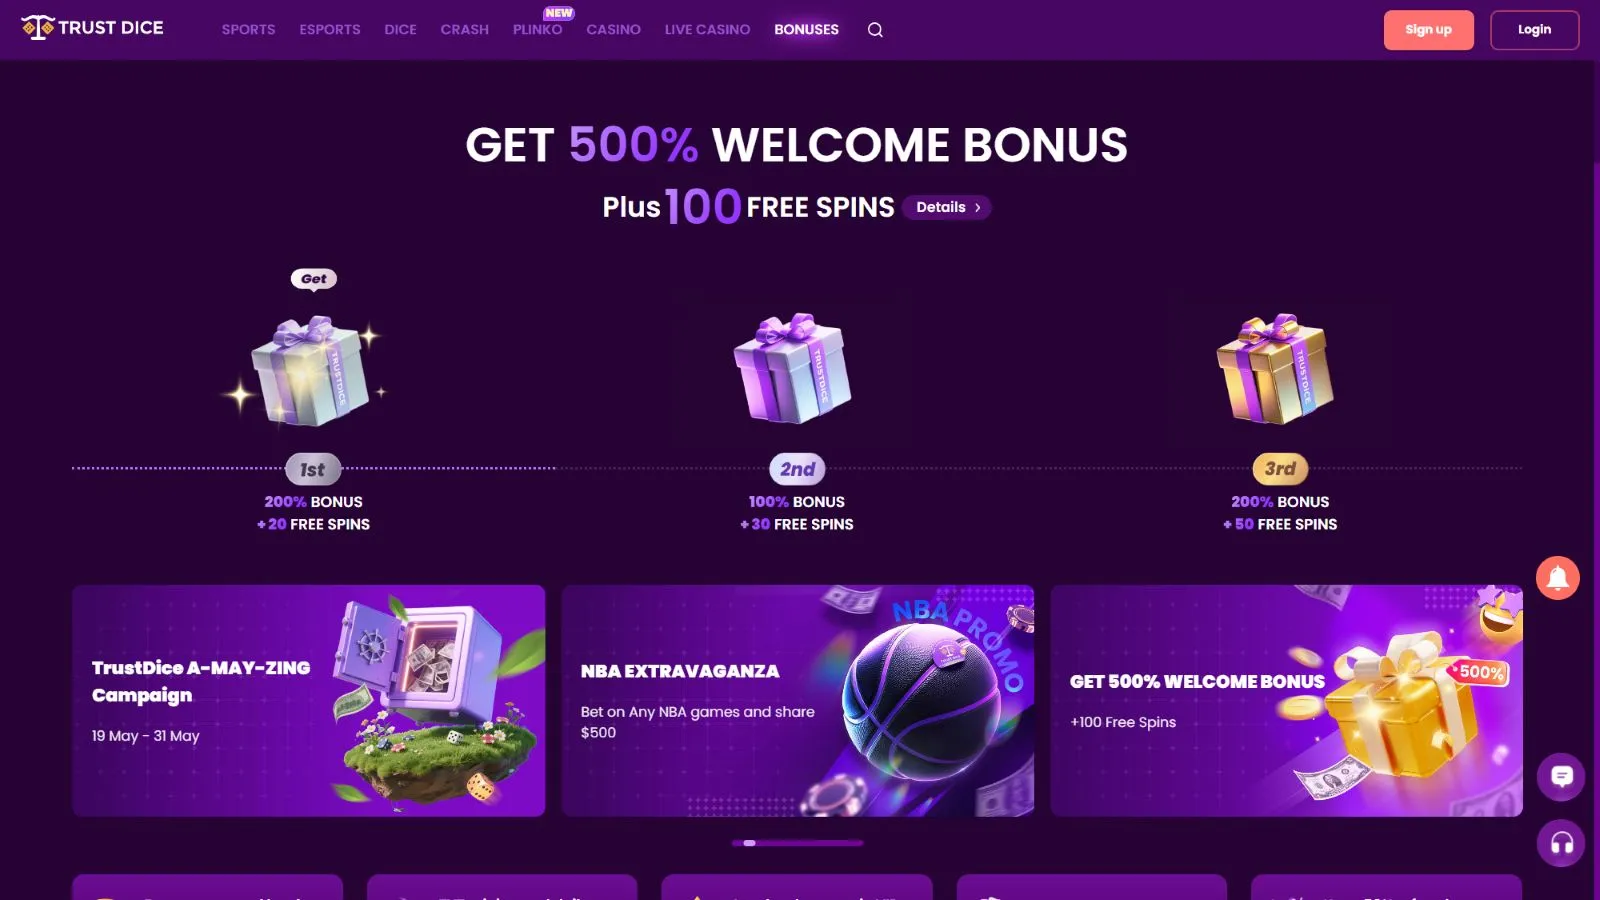Open TrustDice A-MAY-ZING Campaign banner
The image size is (1600, 900).
click(308, 701)
